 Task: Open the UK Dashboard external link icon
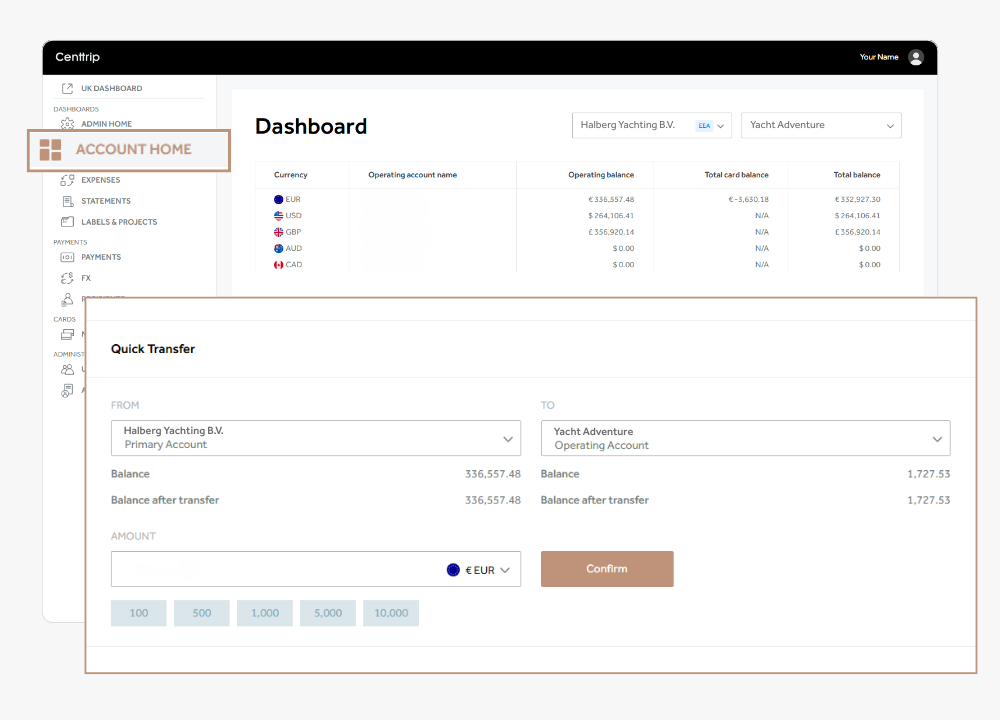pos(68,89)
